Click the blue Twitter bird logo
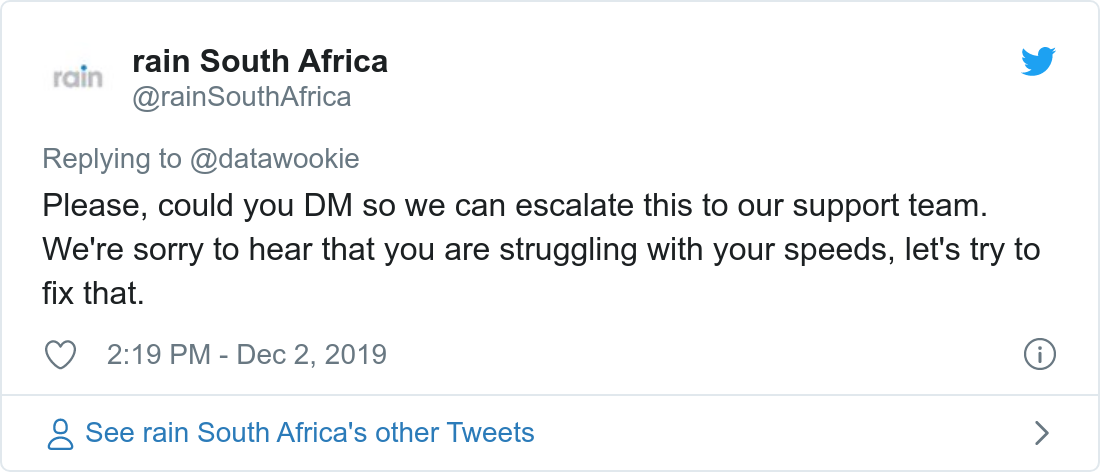1100x472 pixels. coord(1038,63)
